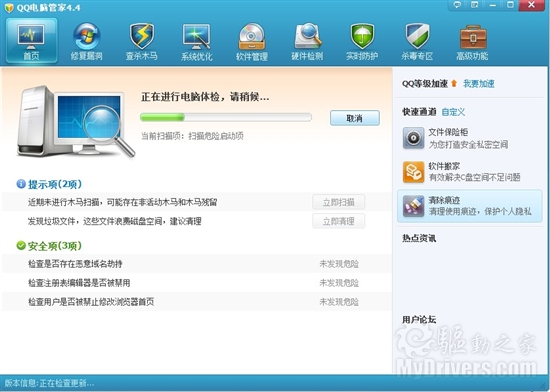Click the 软件搬家 orange boxes icon
The image size is (550, 392).
[x=413, y=172]
